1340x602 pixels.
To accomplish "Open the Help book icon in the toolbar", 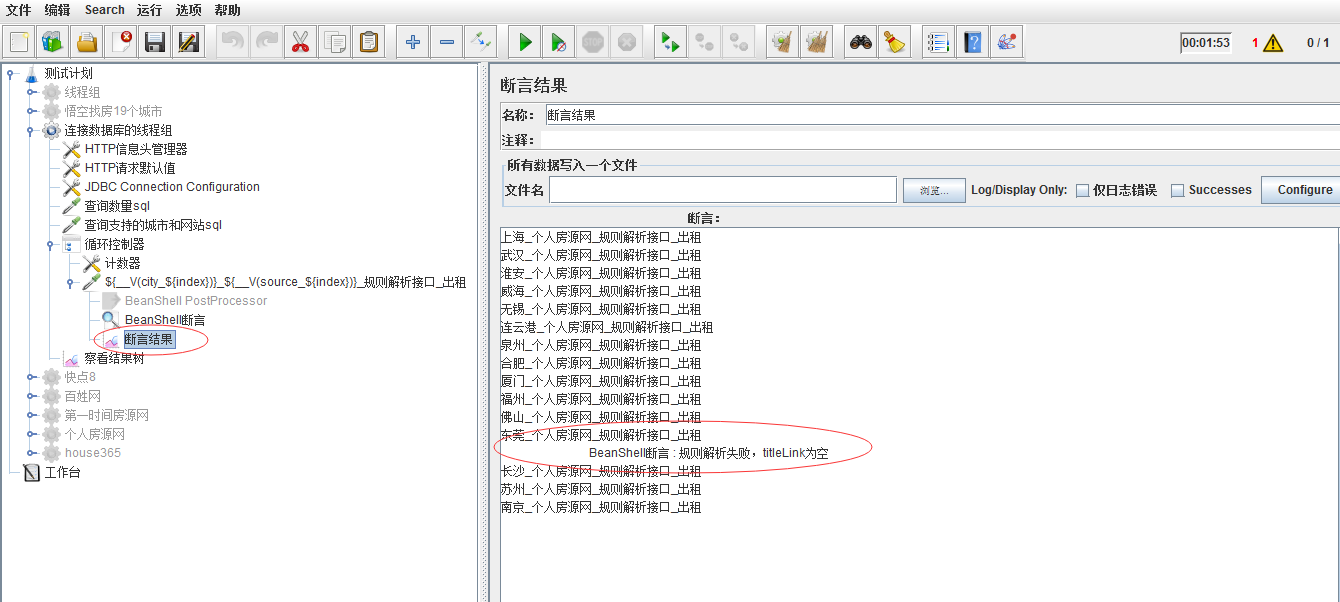I will point(971,41).
